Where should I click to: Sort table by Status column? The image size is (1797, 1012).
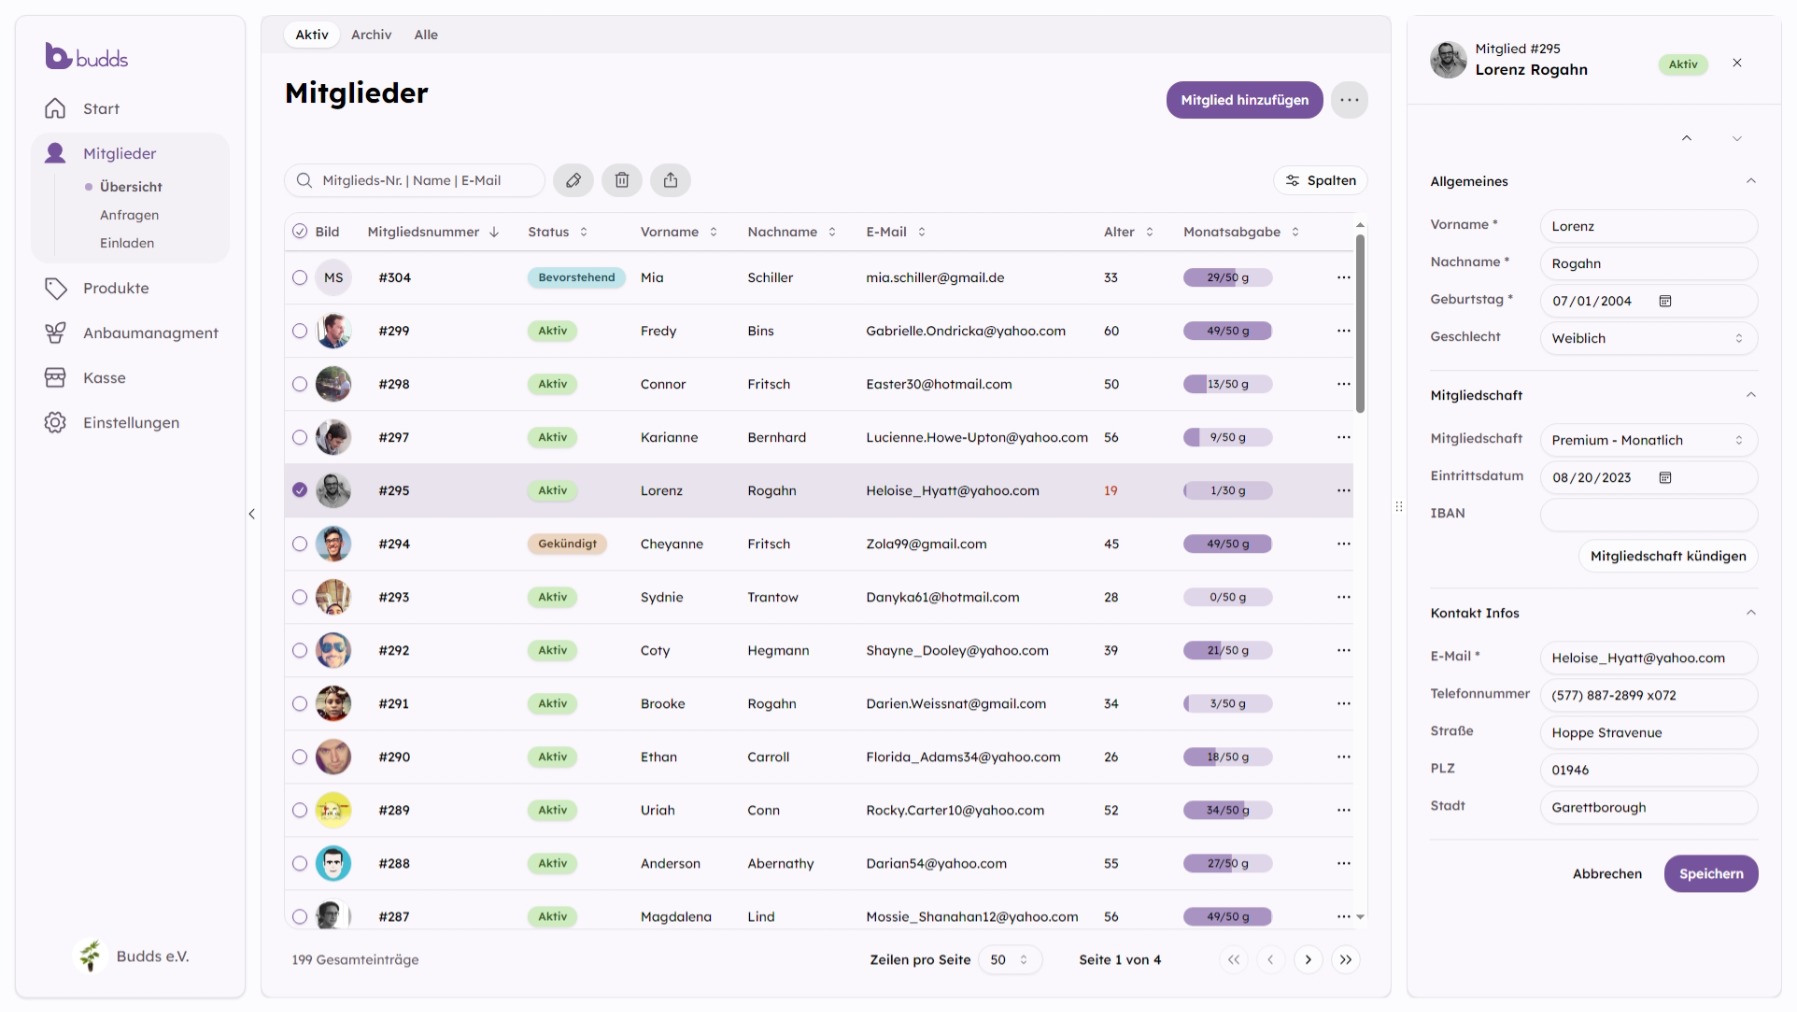(558, 232)
